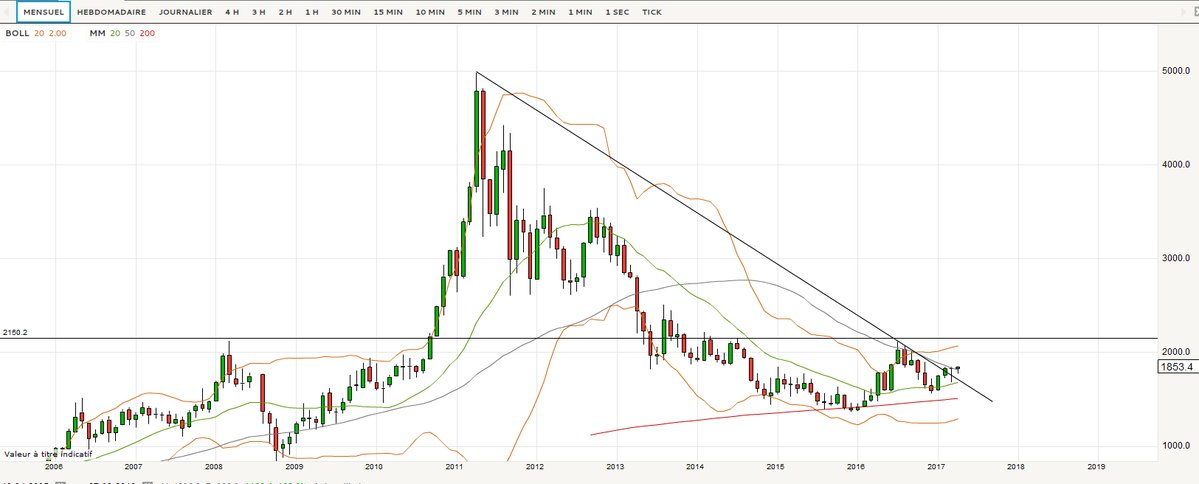Select the 2 MIN timeframe
The width and height of the screenshot is (1199, 484).
click(x=544, y=12)
